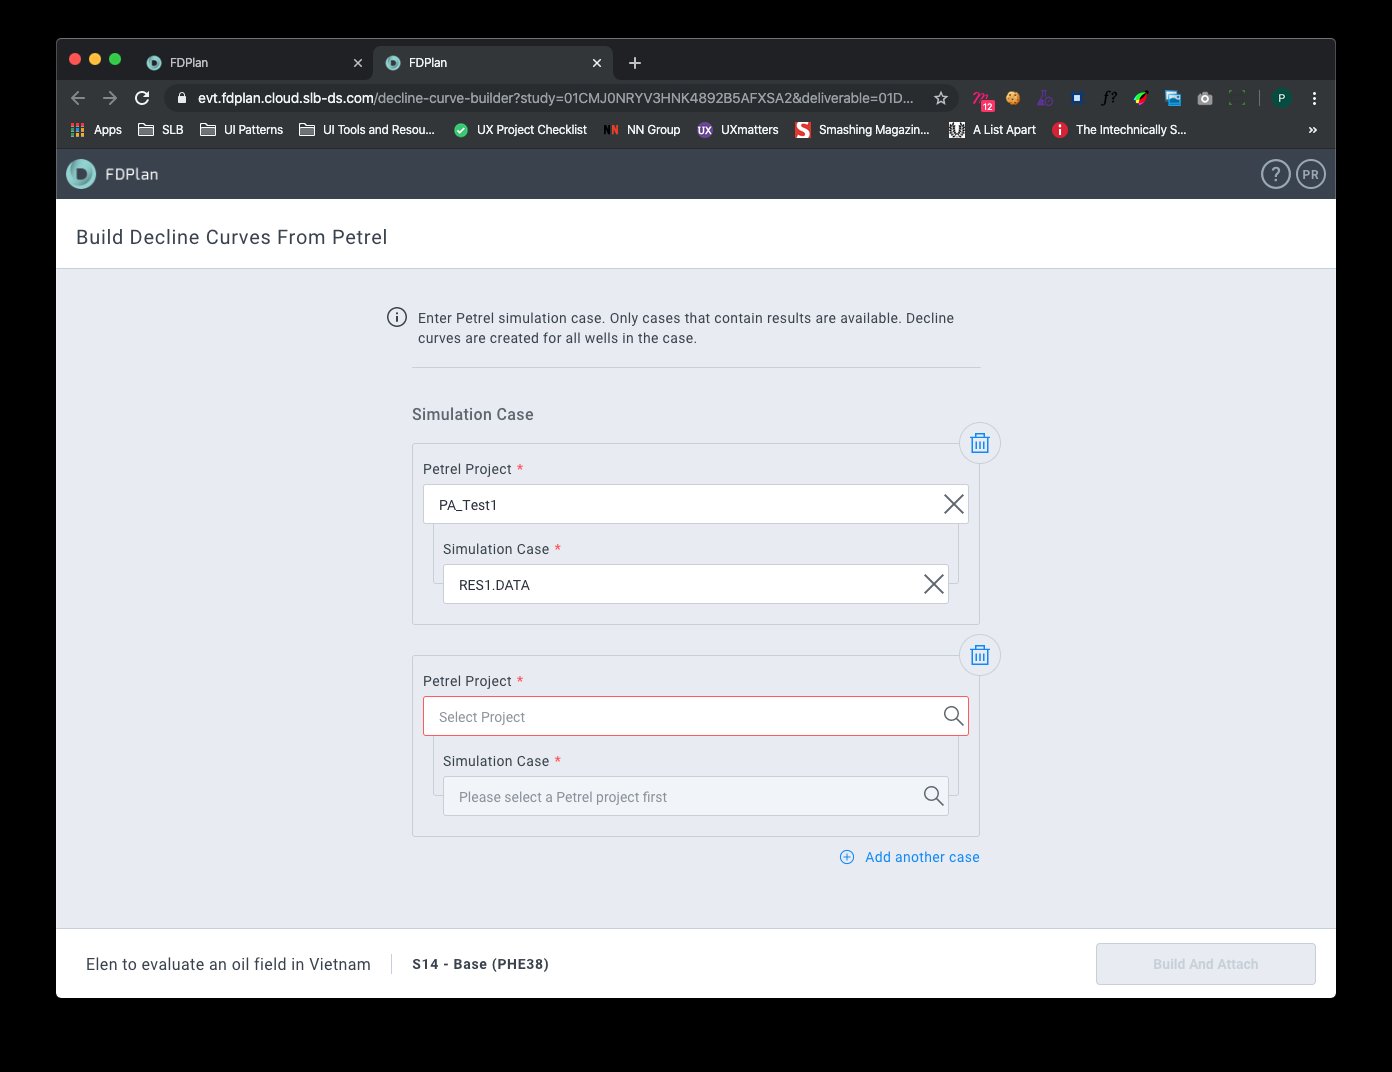Open the blue image windows extension icon
This screenshot has width=1392, height=1072.
pos(1173,98)
